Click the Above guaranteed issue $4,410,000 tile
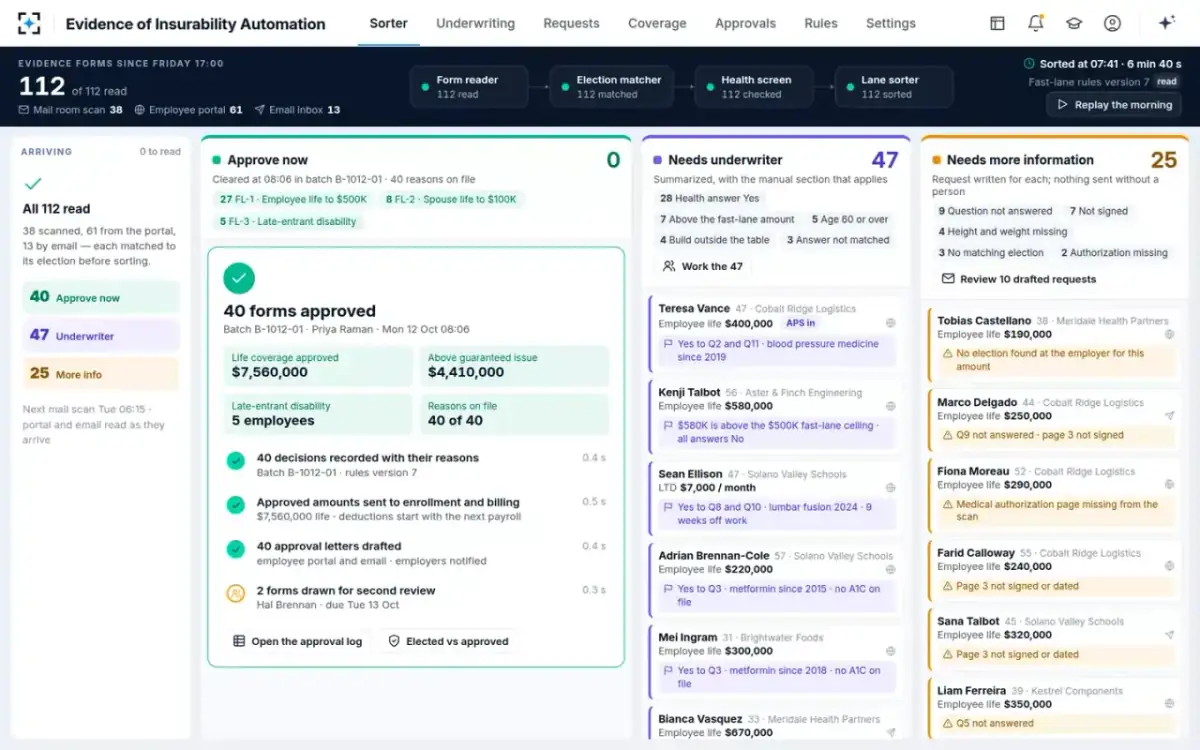 [x=514, y=366]
